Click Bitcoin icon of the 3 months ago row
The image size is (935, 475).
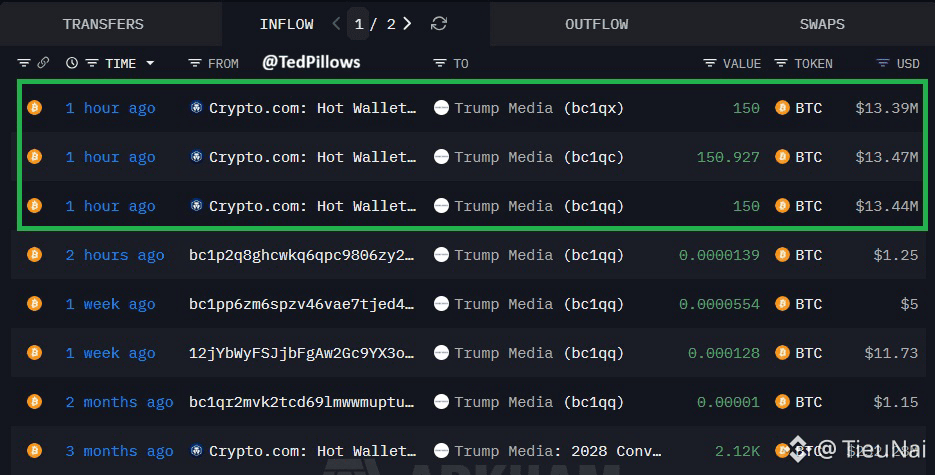[35, 450]
